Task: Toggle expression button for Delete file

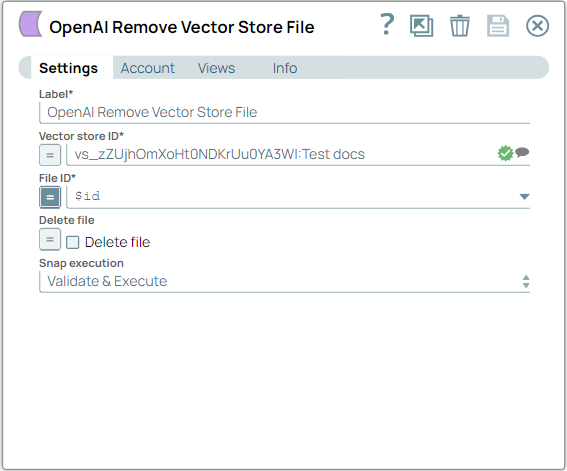Action: point(50,239)
